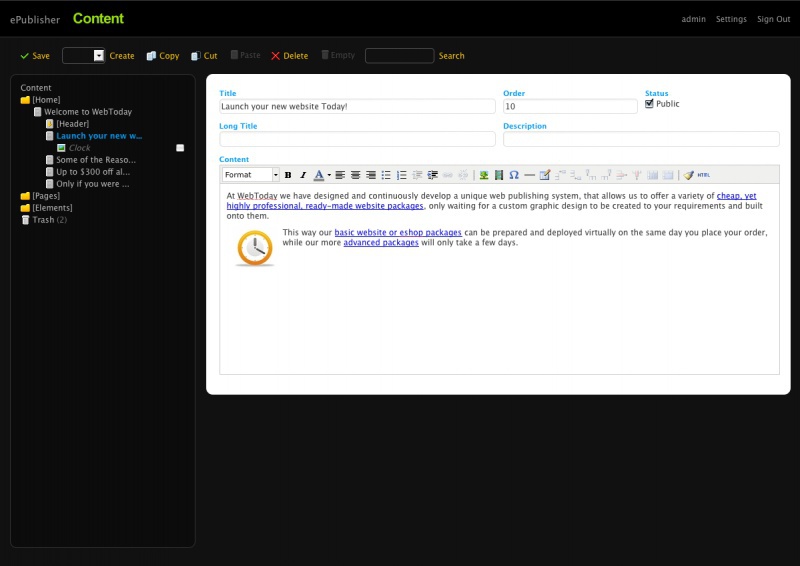Viewport: 800px width, 566px height.
Task: Click the Italic formatting icon
Action: (302, 175)
